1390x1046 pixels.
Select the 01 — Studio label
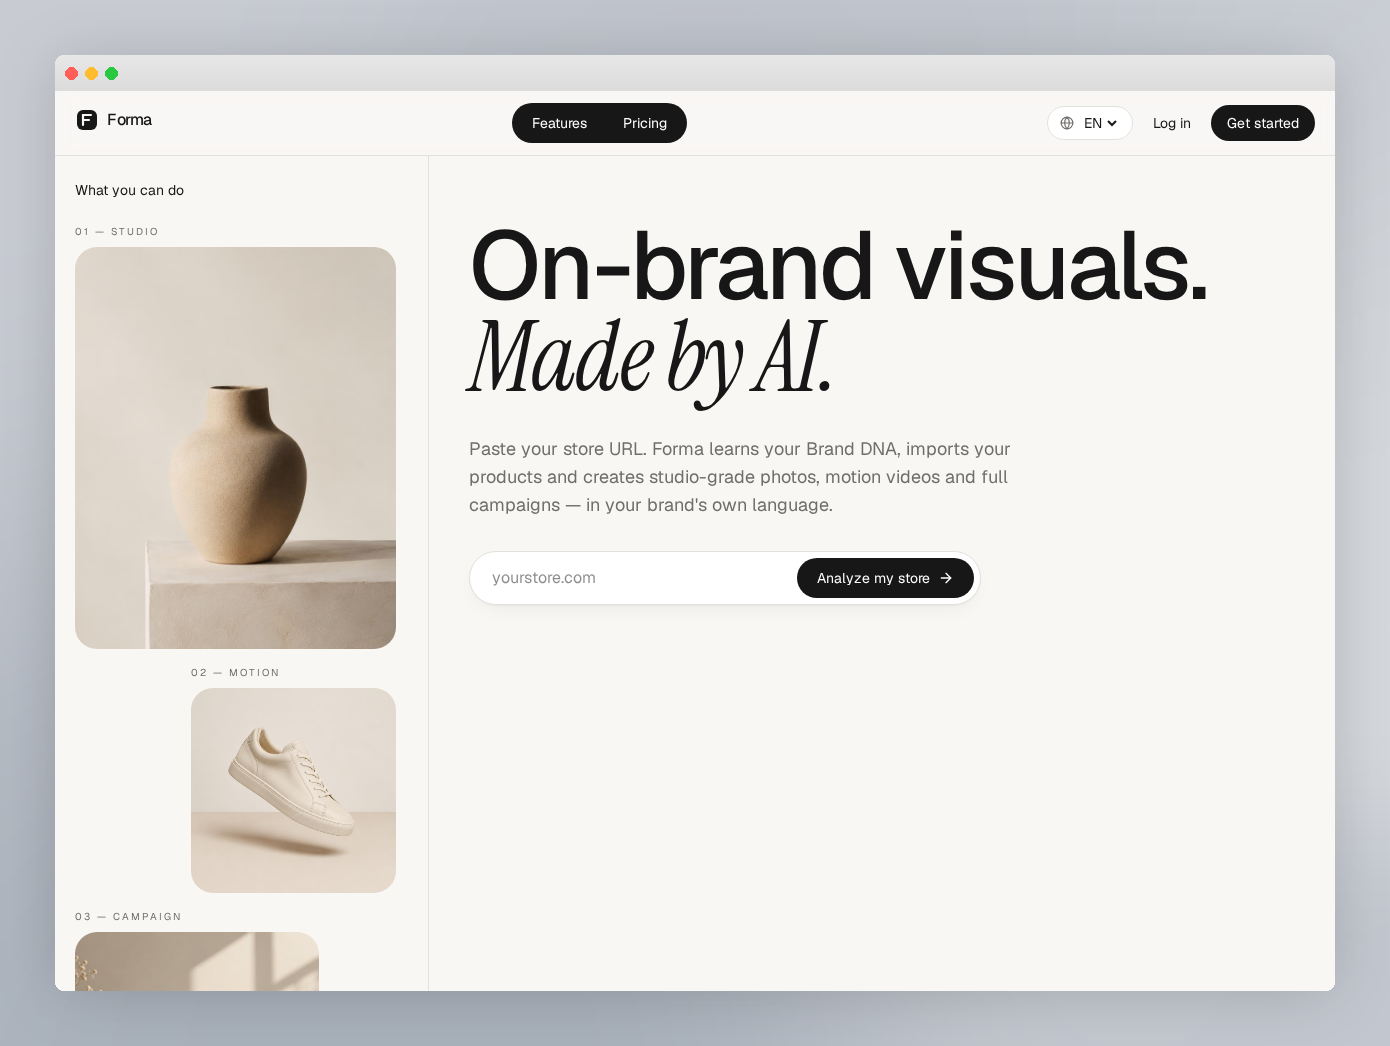pyautogui.click(x=117, y=231)
